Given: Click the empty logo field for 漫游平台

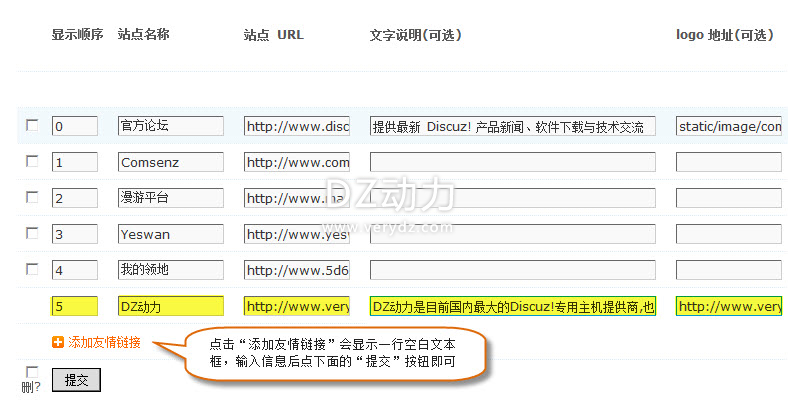Looking at the screenshot, I should (729, 198).
